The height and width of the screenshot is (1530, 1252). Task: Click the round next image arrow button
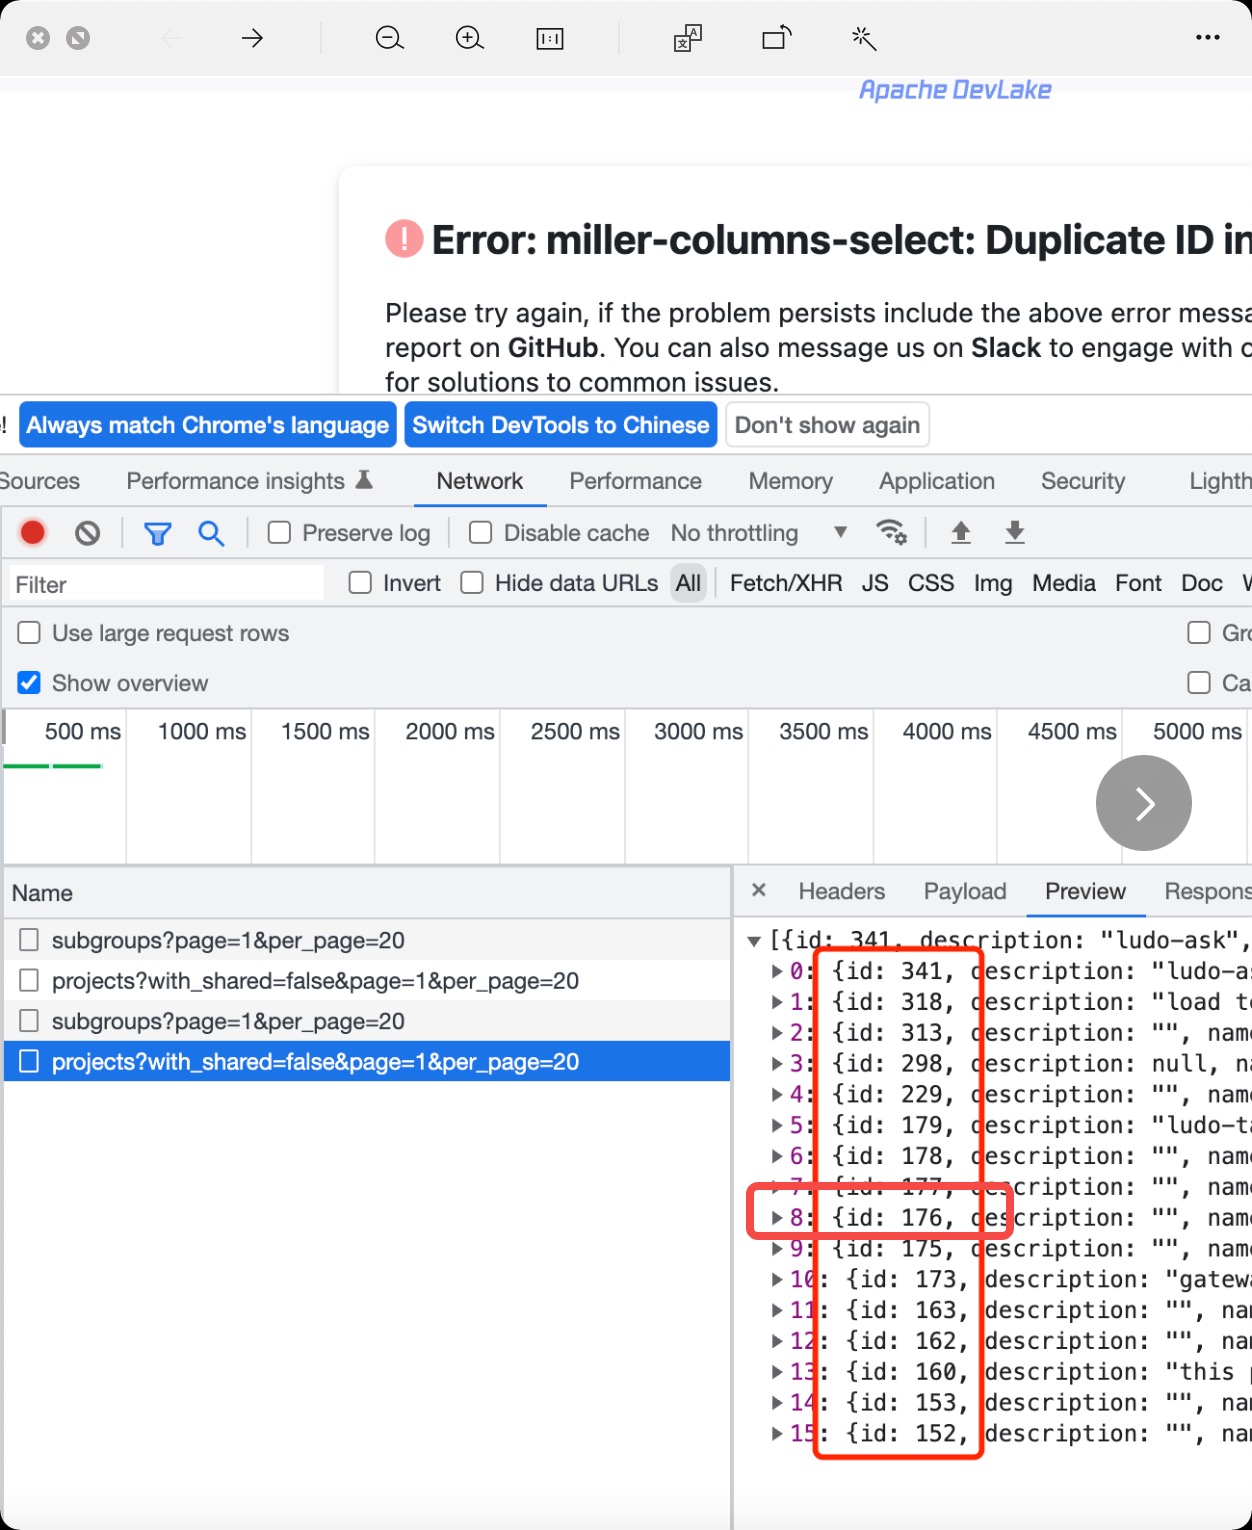point(1144,803)
